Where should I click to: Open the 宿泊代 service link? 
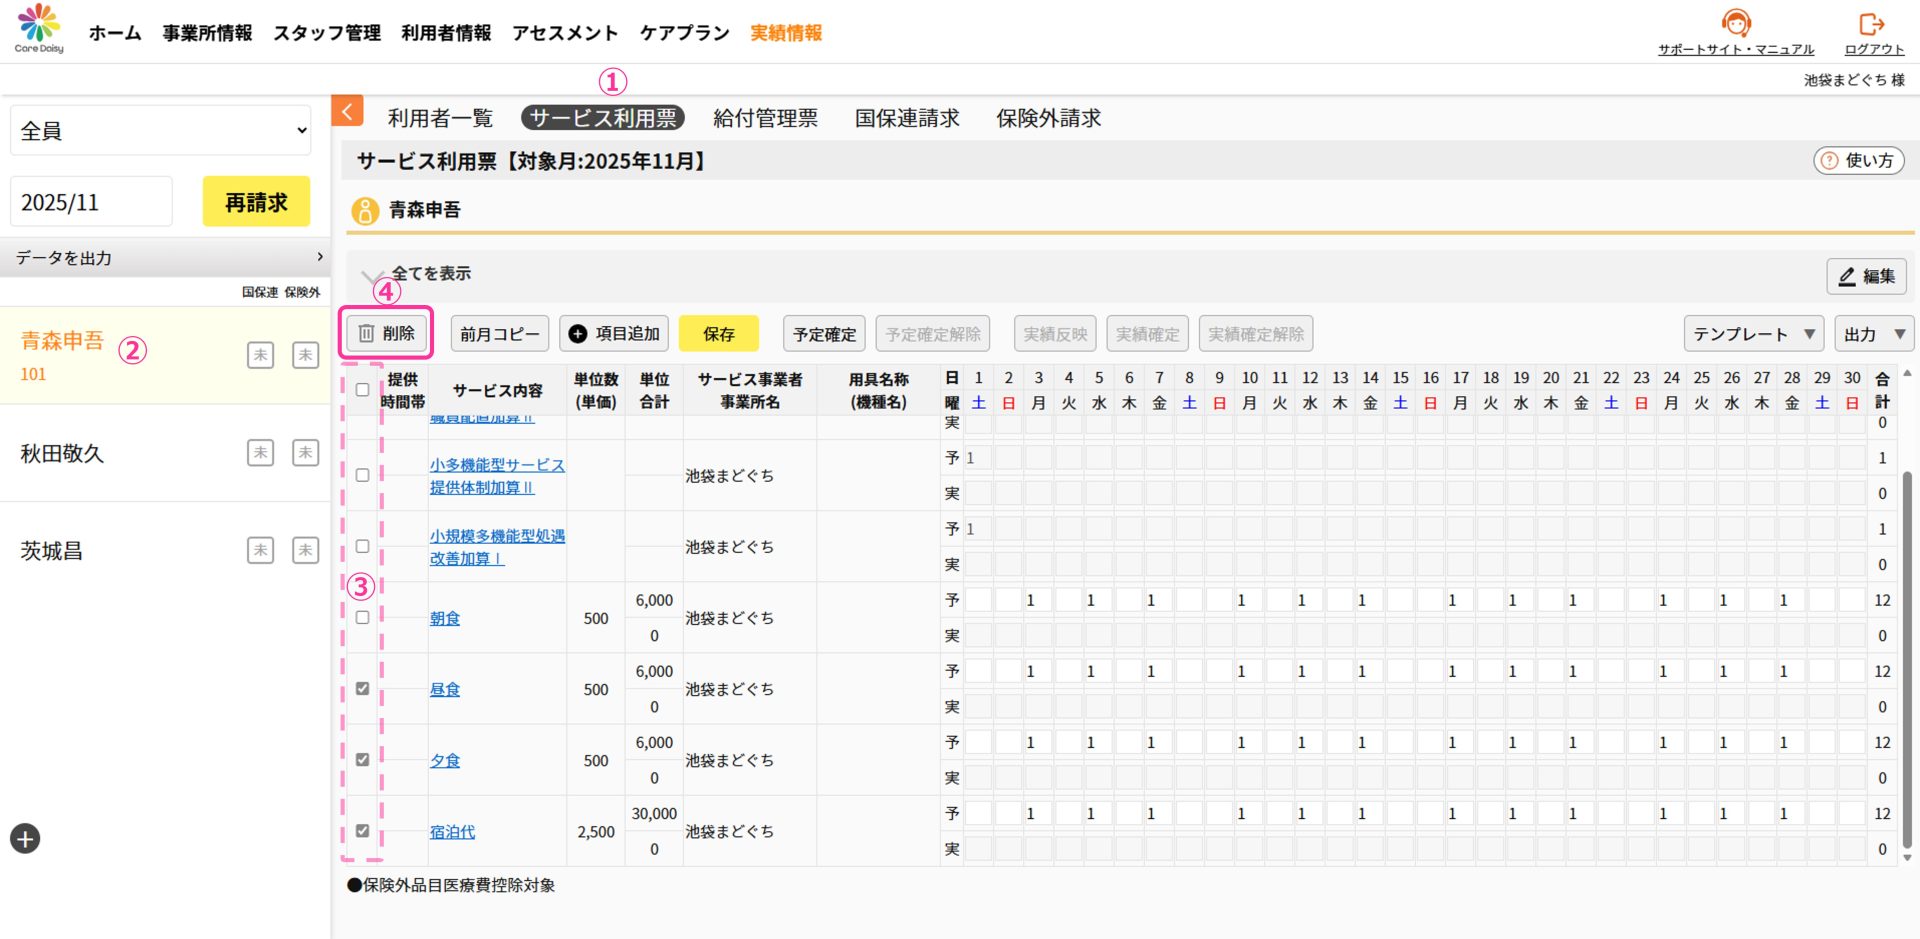pyautogui.click(x=452, y=832)
